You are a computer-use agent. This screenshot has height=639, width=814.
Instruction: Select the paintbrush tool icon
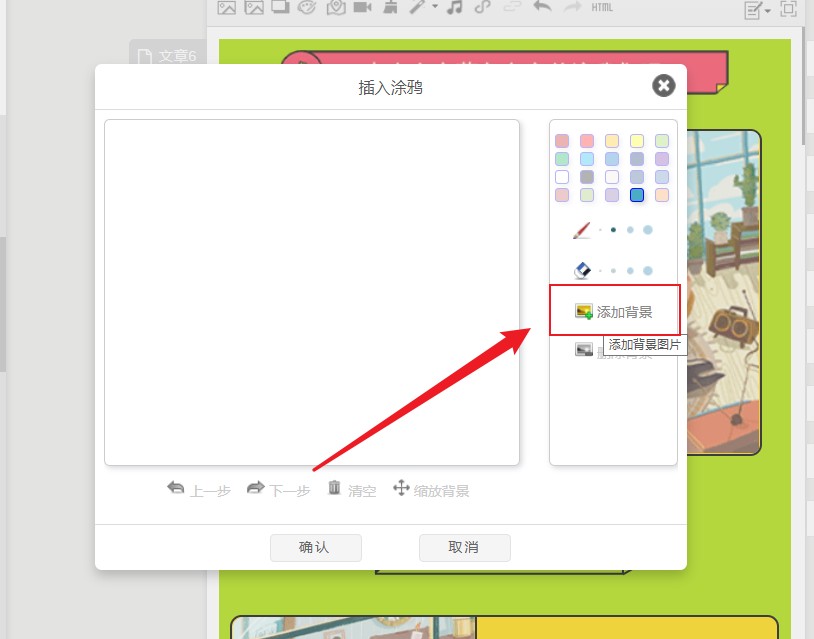583,230
